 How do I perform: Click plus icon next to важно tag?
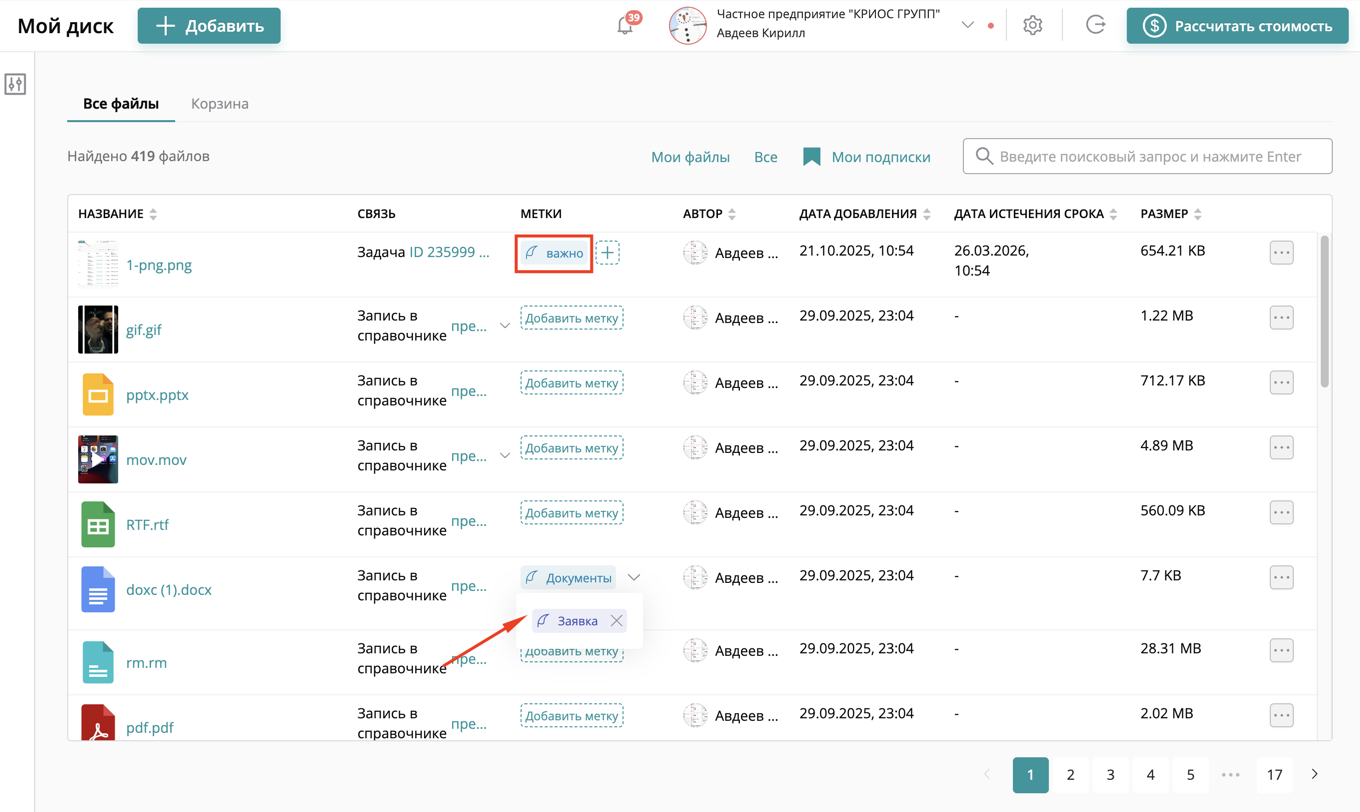(607, 253)
